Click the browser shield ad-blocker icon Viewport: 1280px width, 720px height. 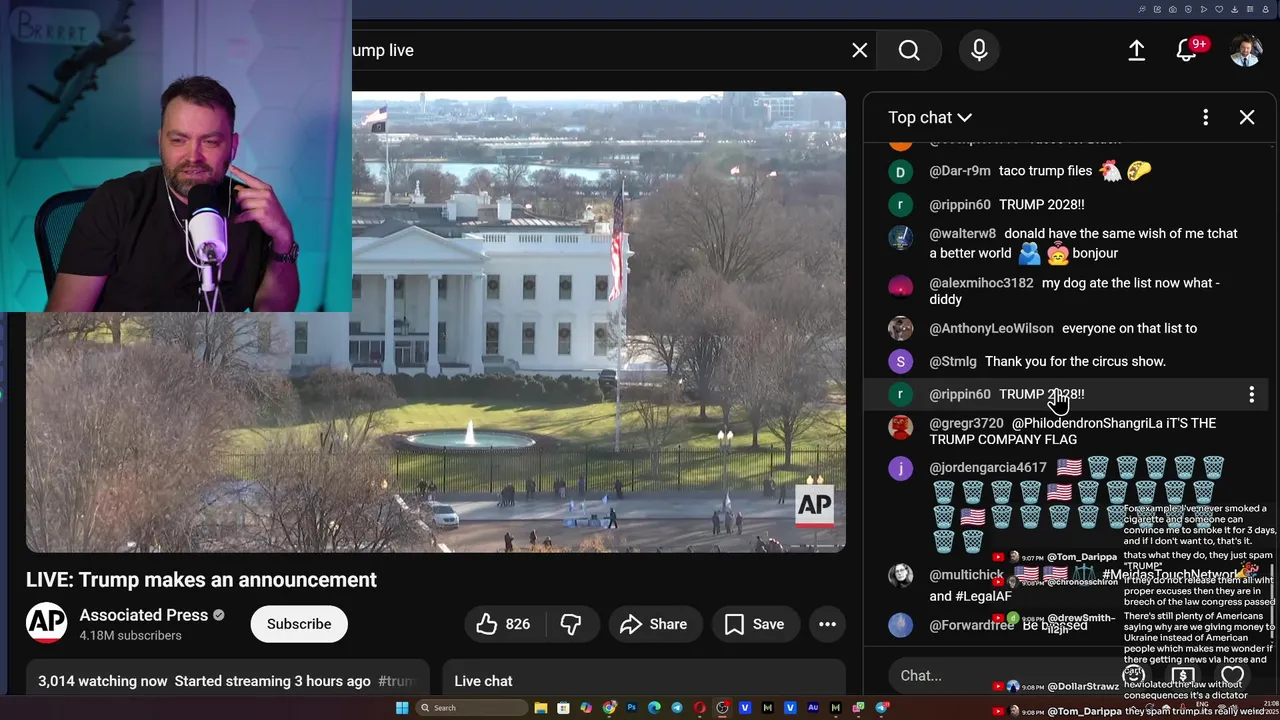click(x=1188, y=9)
